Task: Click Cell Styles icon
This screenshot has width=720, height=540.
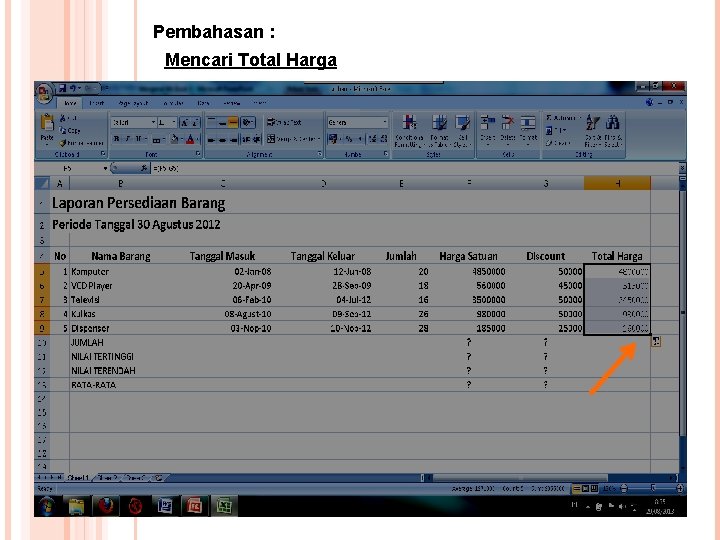Action: click(x=462, y=123)
